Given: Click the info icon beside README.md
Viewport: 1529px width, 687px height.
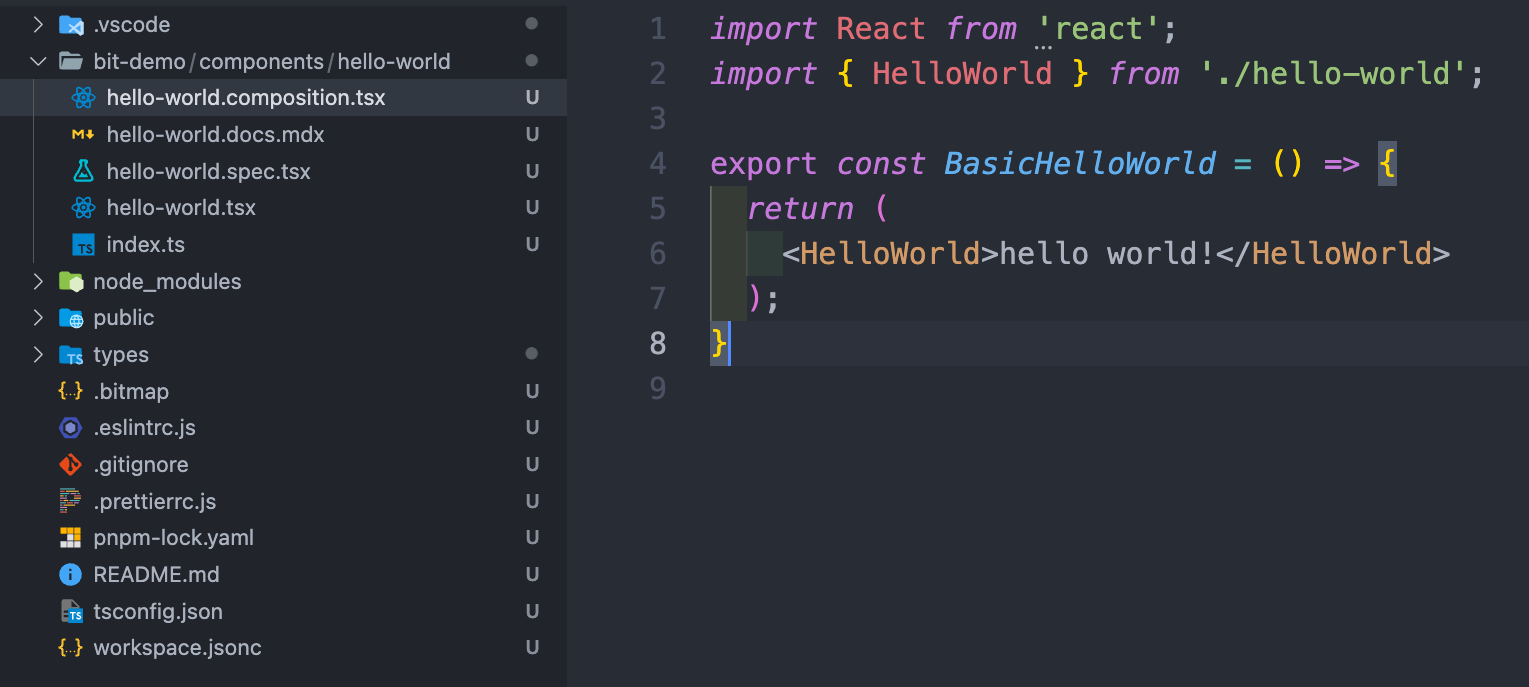Looking at the screenshot, I should [x=71, y=575].
